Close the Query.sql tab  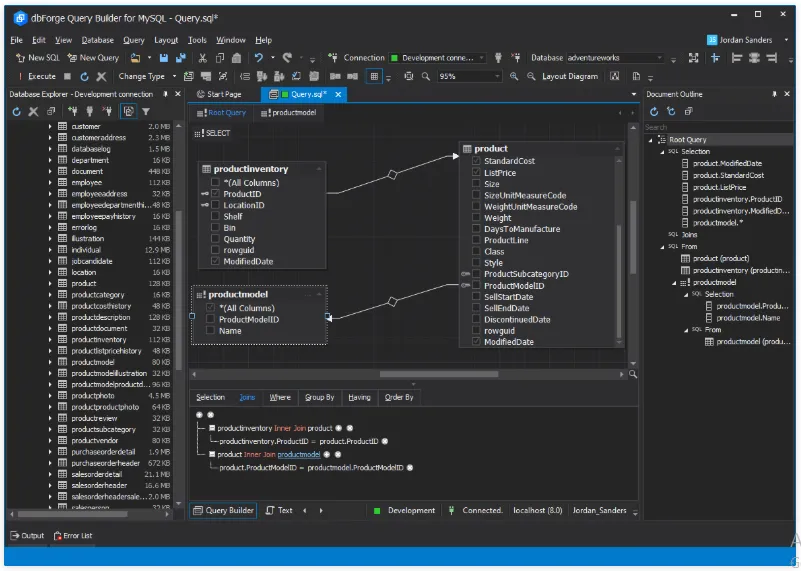338,94
